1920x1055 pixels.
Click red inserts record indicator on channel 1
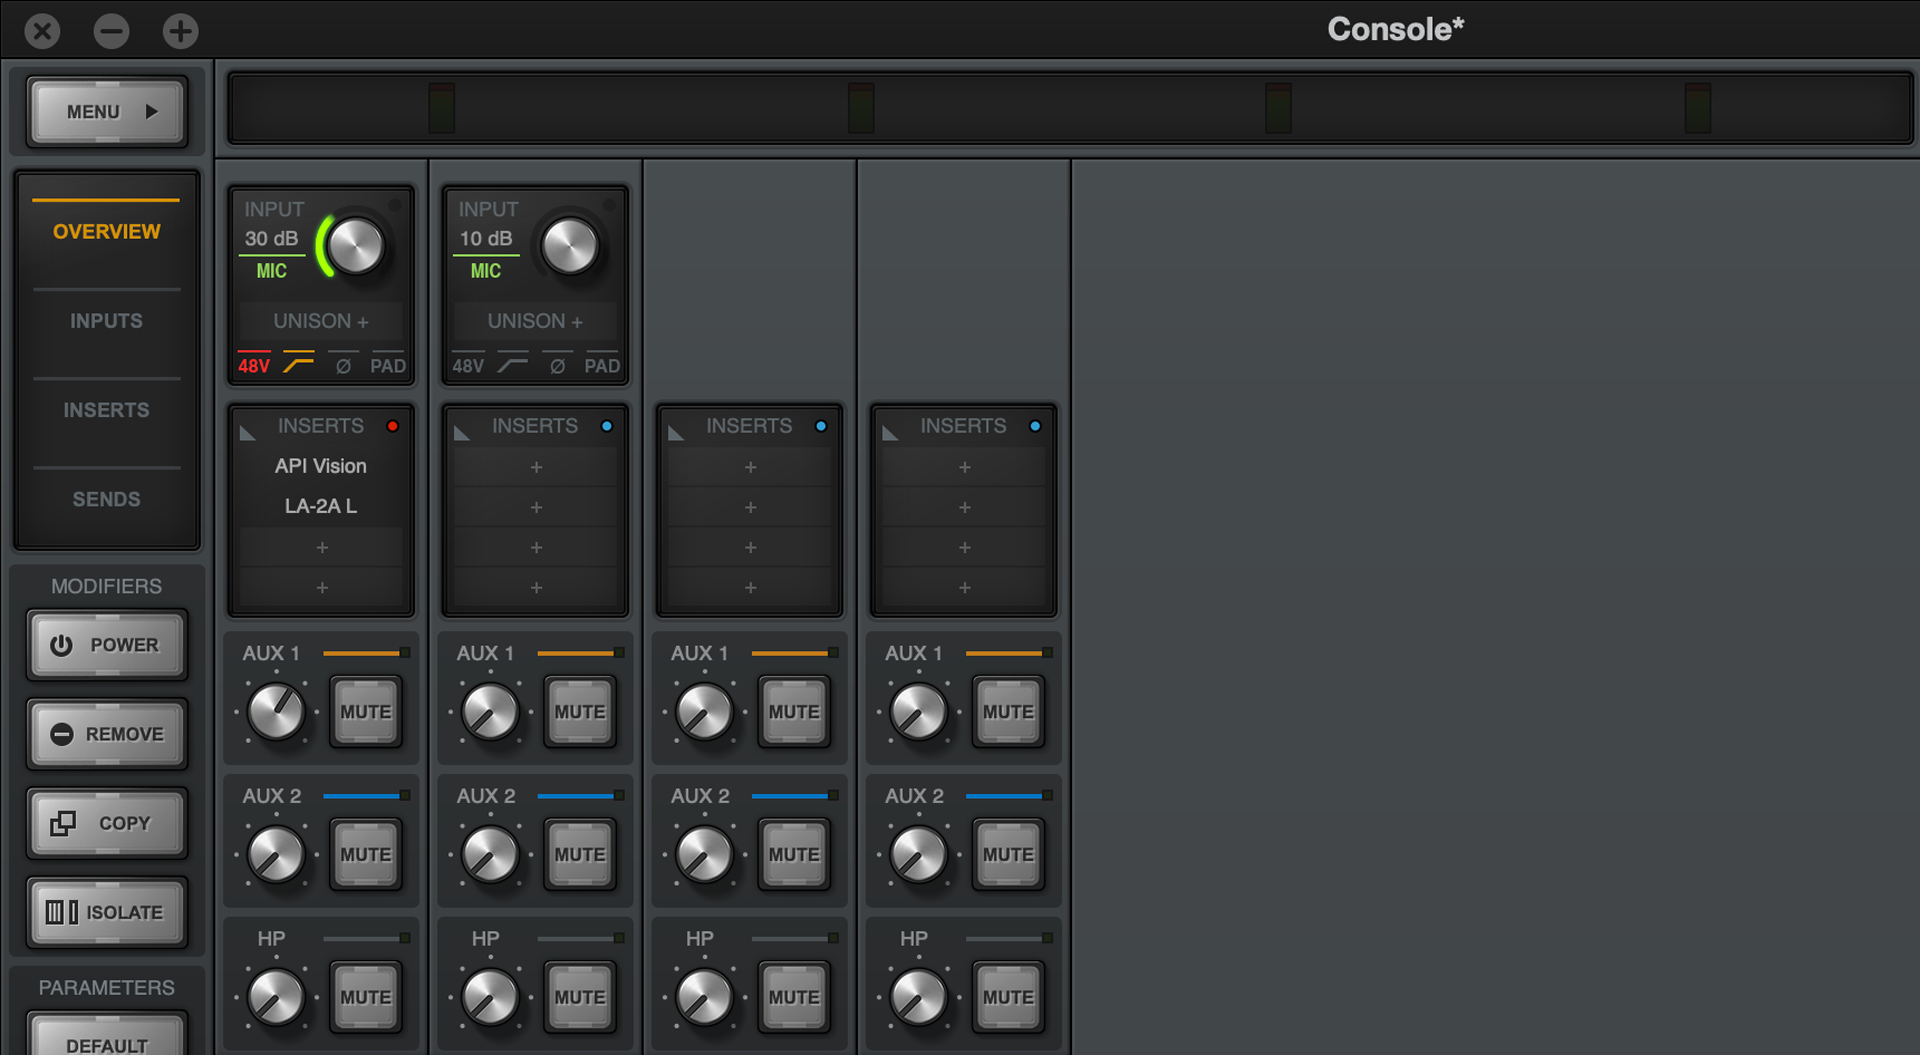(393, 426)
